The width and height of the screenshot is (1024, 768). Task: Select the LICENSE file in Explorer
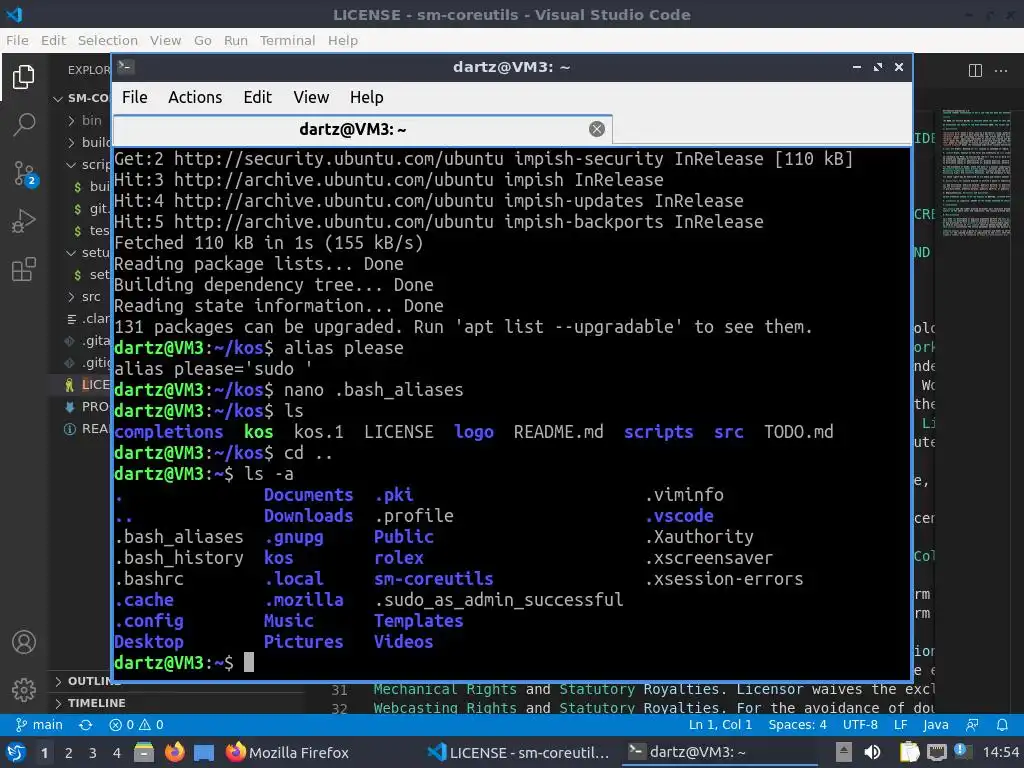click(x=81, y=385)
